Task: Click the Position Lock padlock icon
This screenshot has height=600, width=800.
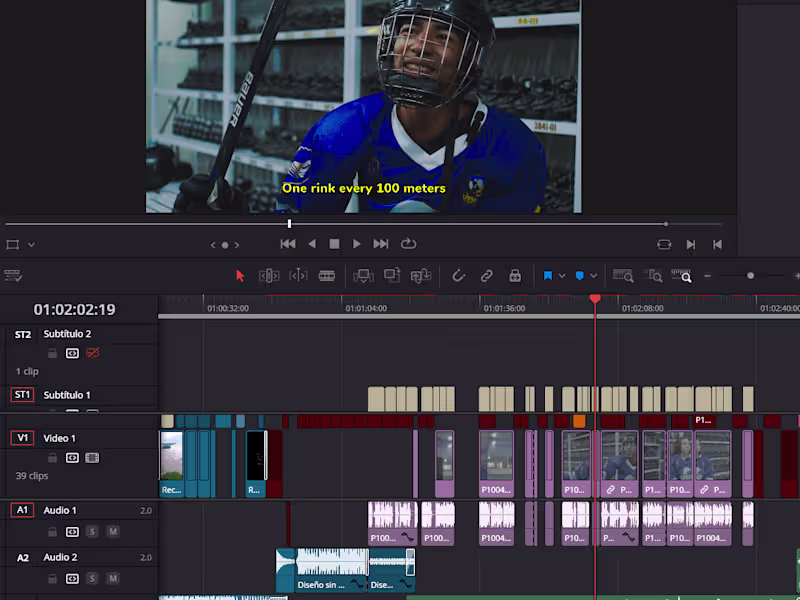Action: (515, 276)
